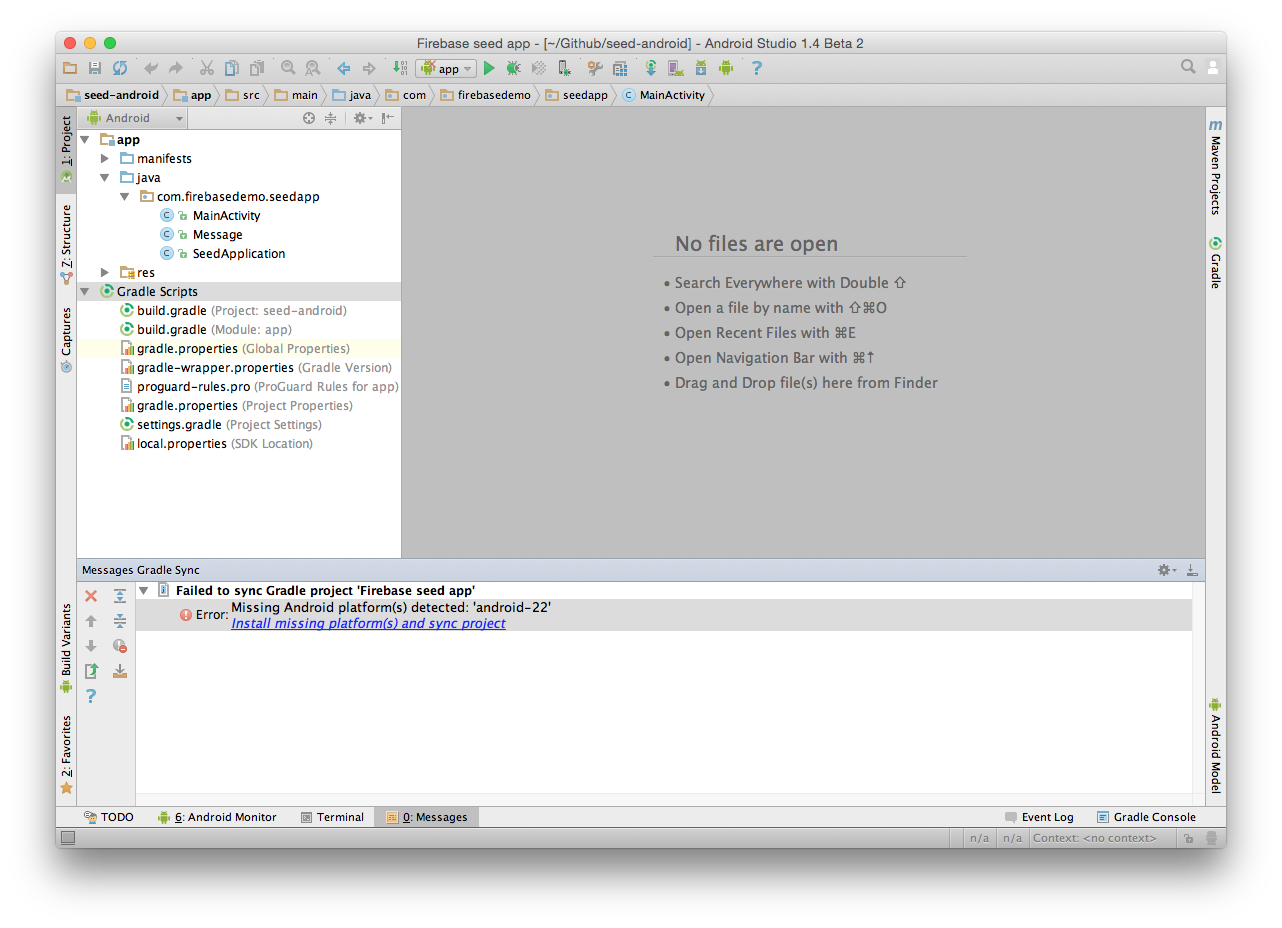Viewport: 1282px width, 928px height.
Task: Click the Project Structure toolbar icon
Action: pyautogui.click(x=620, y=68)
